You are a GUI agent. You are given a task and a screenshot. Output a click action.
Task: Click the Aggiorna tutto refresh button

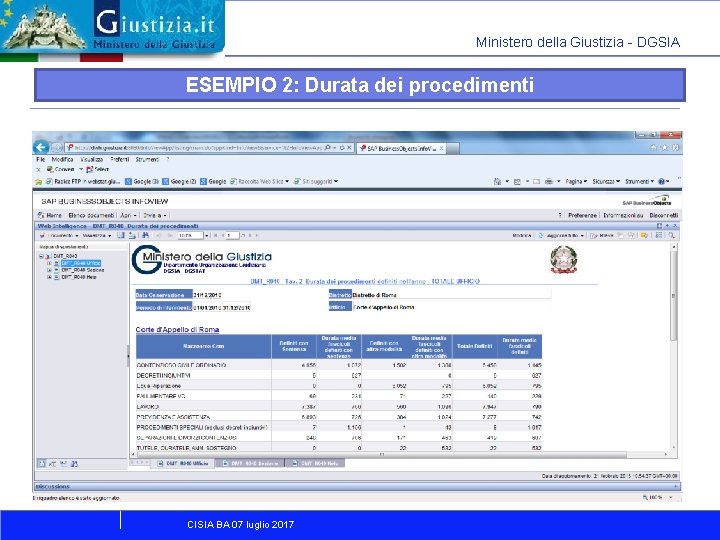(x=561, y=236)
